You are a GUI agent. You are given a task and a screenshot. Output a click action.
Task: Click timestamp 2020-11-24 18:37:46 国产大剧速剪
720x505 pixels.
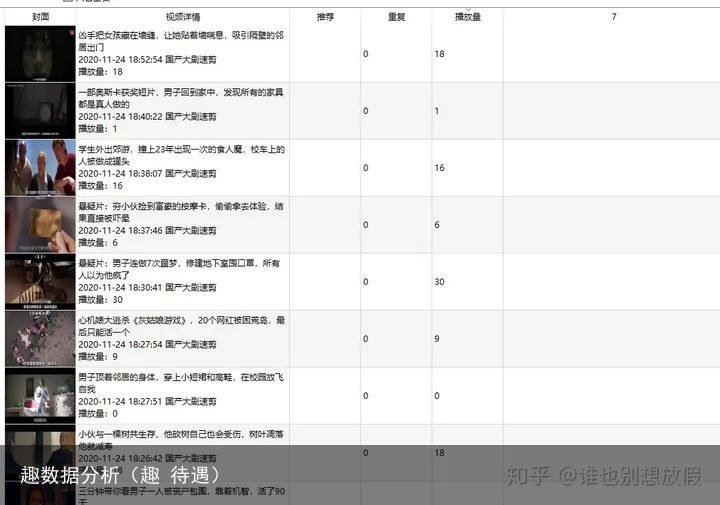pos(147,230)
